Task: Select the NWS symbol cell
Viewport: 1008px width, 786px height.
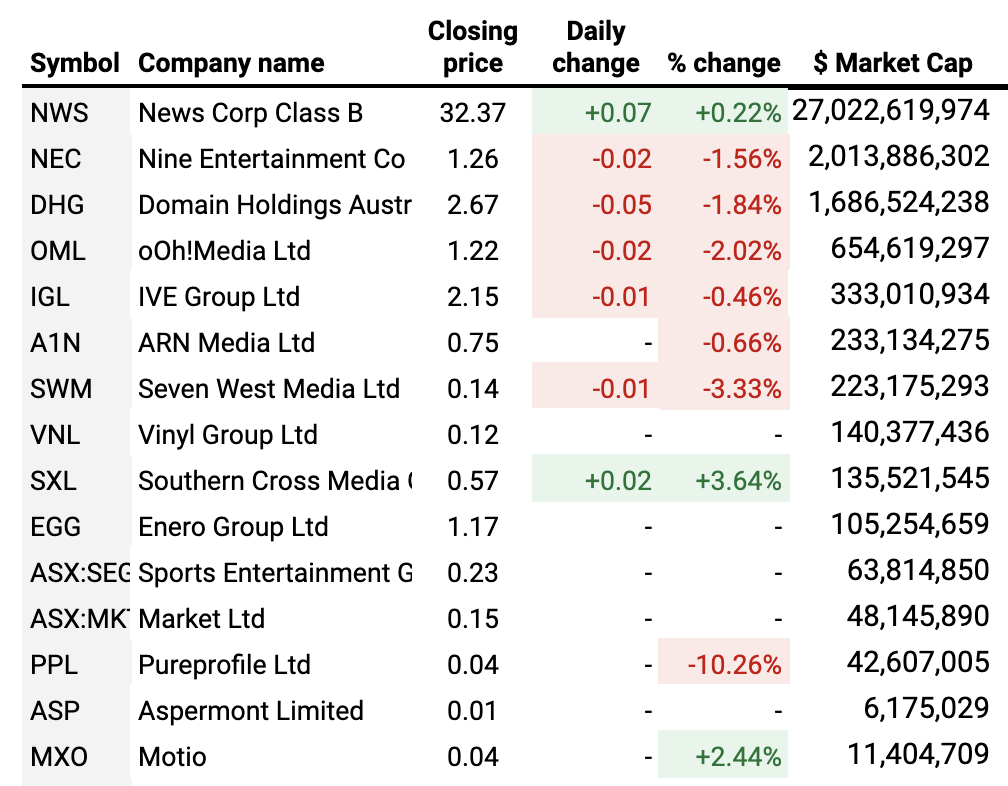Action: pos(60,113)
